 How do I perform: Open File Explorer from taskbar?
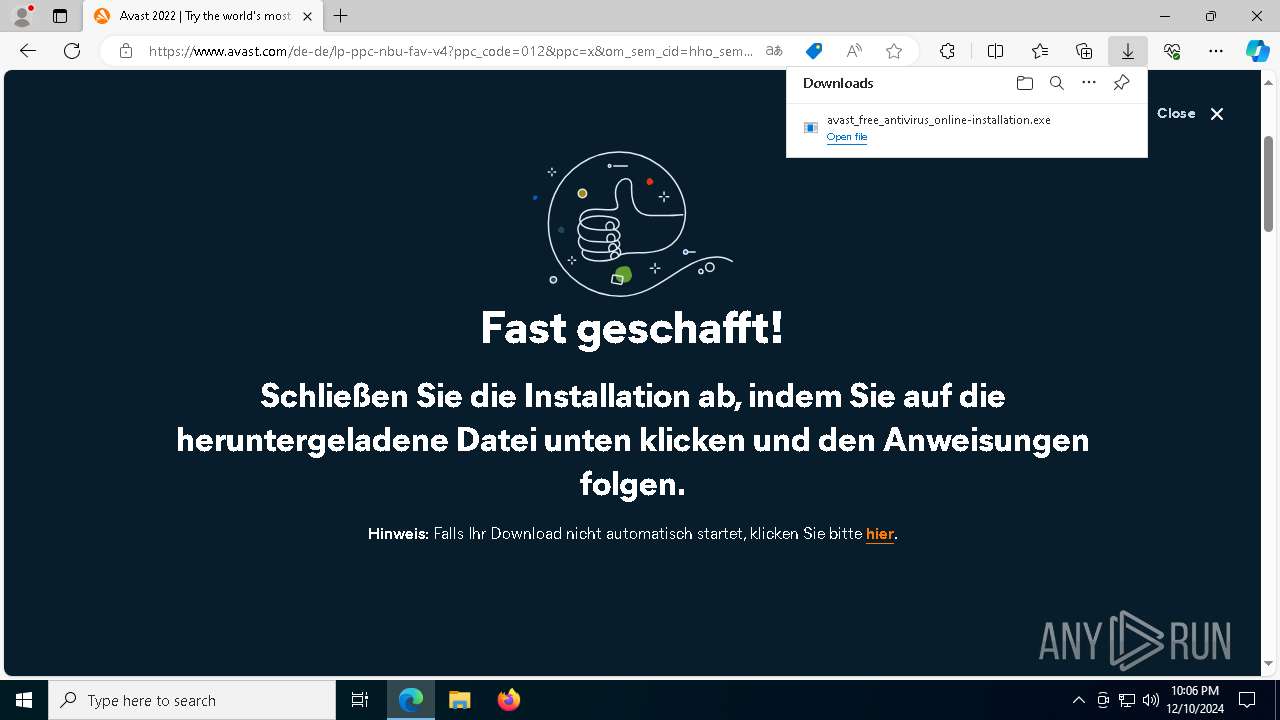[x=460, y=700]
